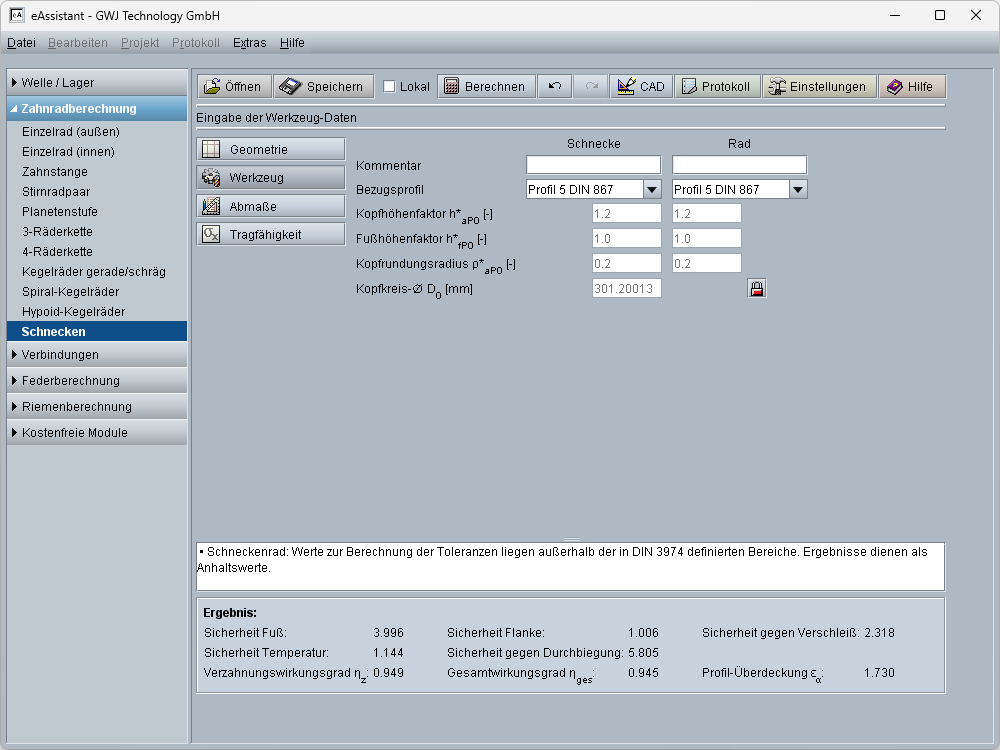This screenshot has height=750, width=1000.
Task: Expand the Federberechnung section
Action: pos(96,381)
